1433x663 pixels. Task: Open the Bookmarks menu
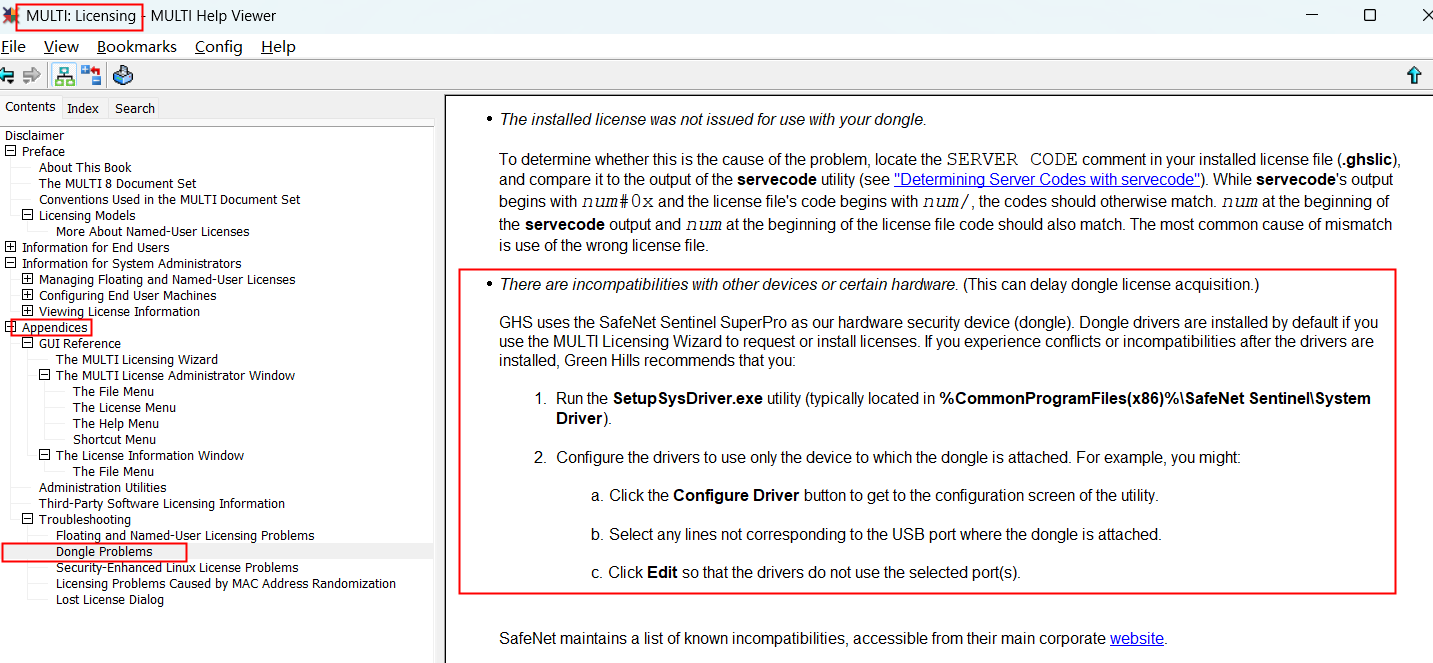136,46
